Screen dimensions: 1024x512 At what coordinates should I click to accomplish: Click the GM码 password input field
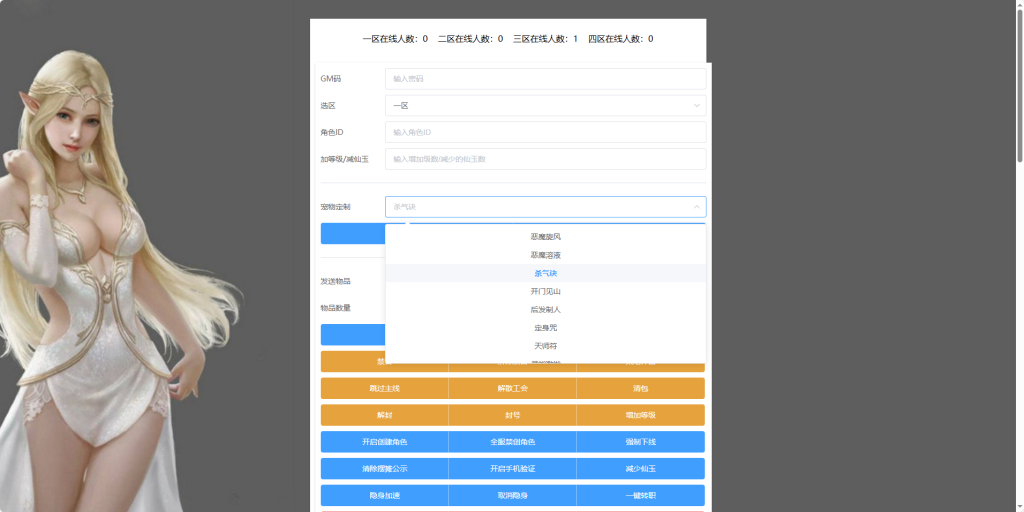545,79
